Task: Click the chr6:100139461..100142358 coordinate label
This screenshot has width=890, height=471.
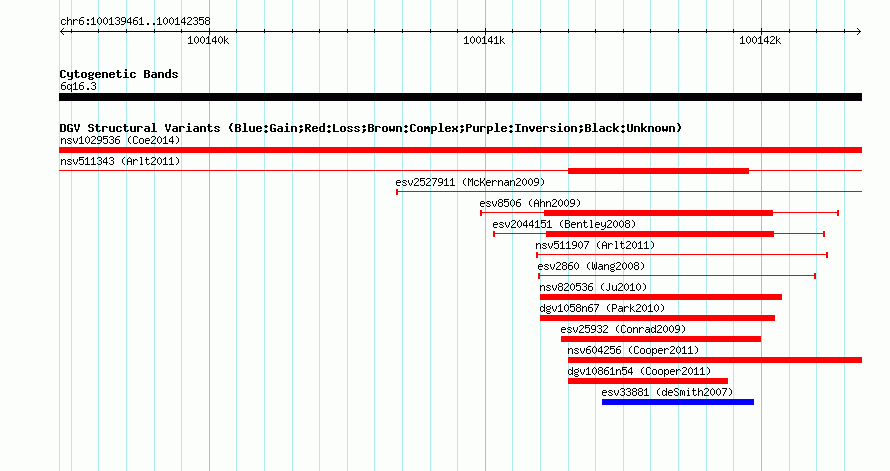Action: [135, 22]
